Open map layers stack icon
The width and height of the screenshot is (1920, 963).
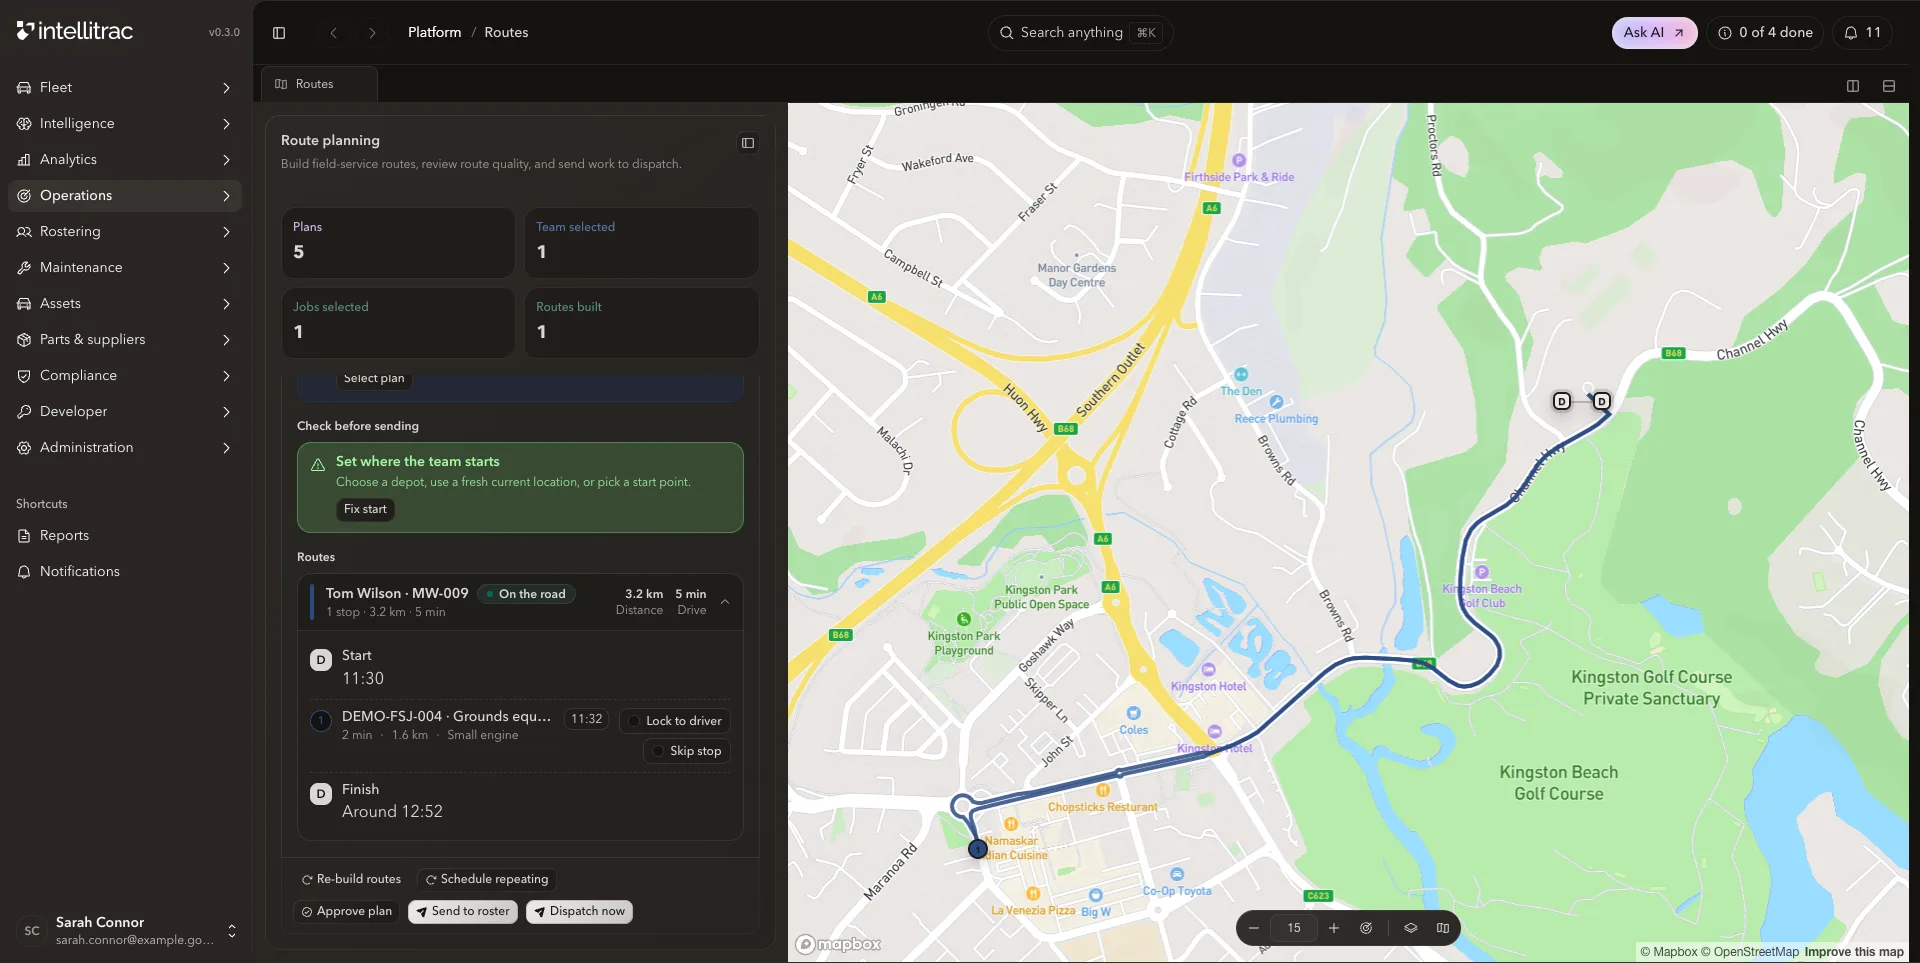pyautogui.click(x=1411, y=928)
